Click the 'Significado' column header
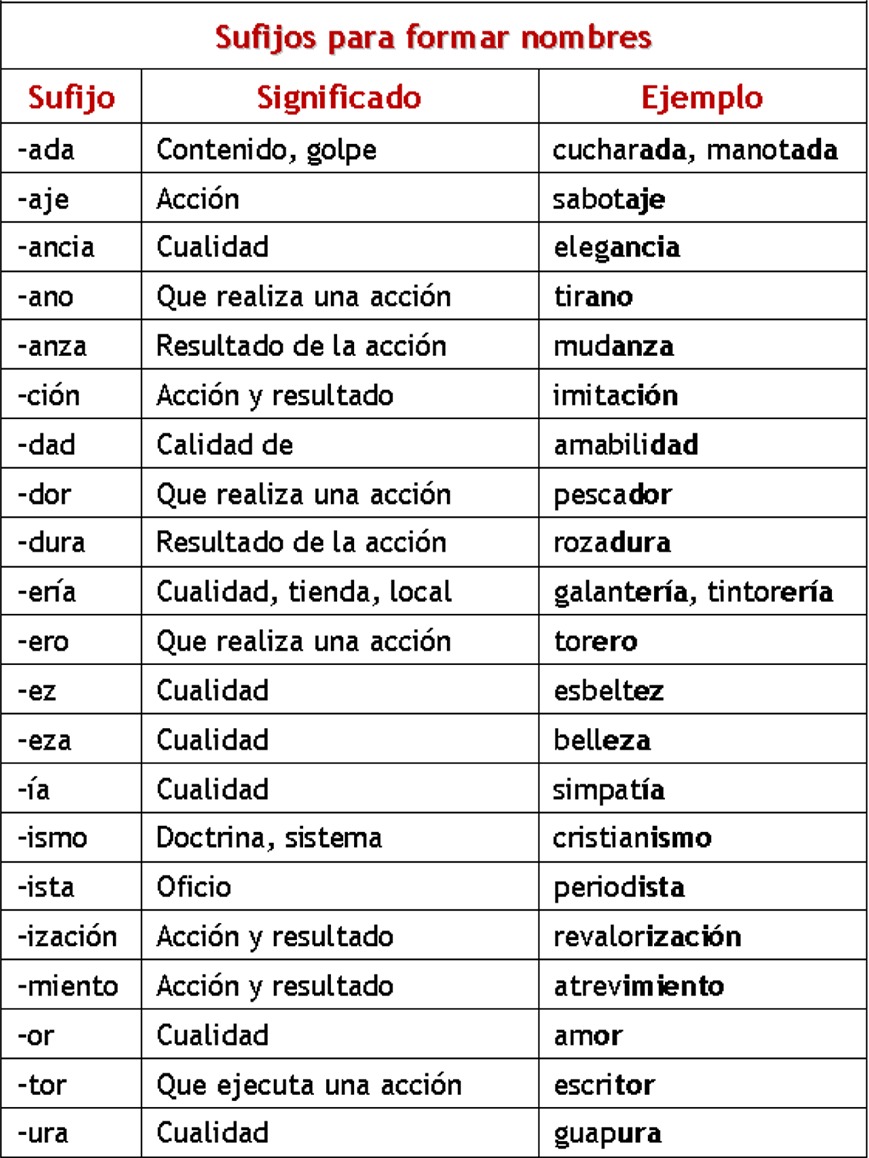The width and height of the screenshot is (869, 1158). coord(339,98)
